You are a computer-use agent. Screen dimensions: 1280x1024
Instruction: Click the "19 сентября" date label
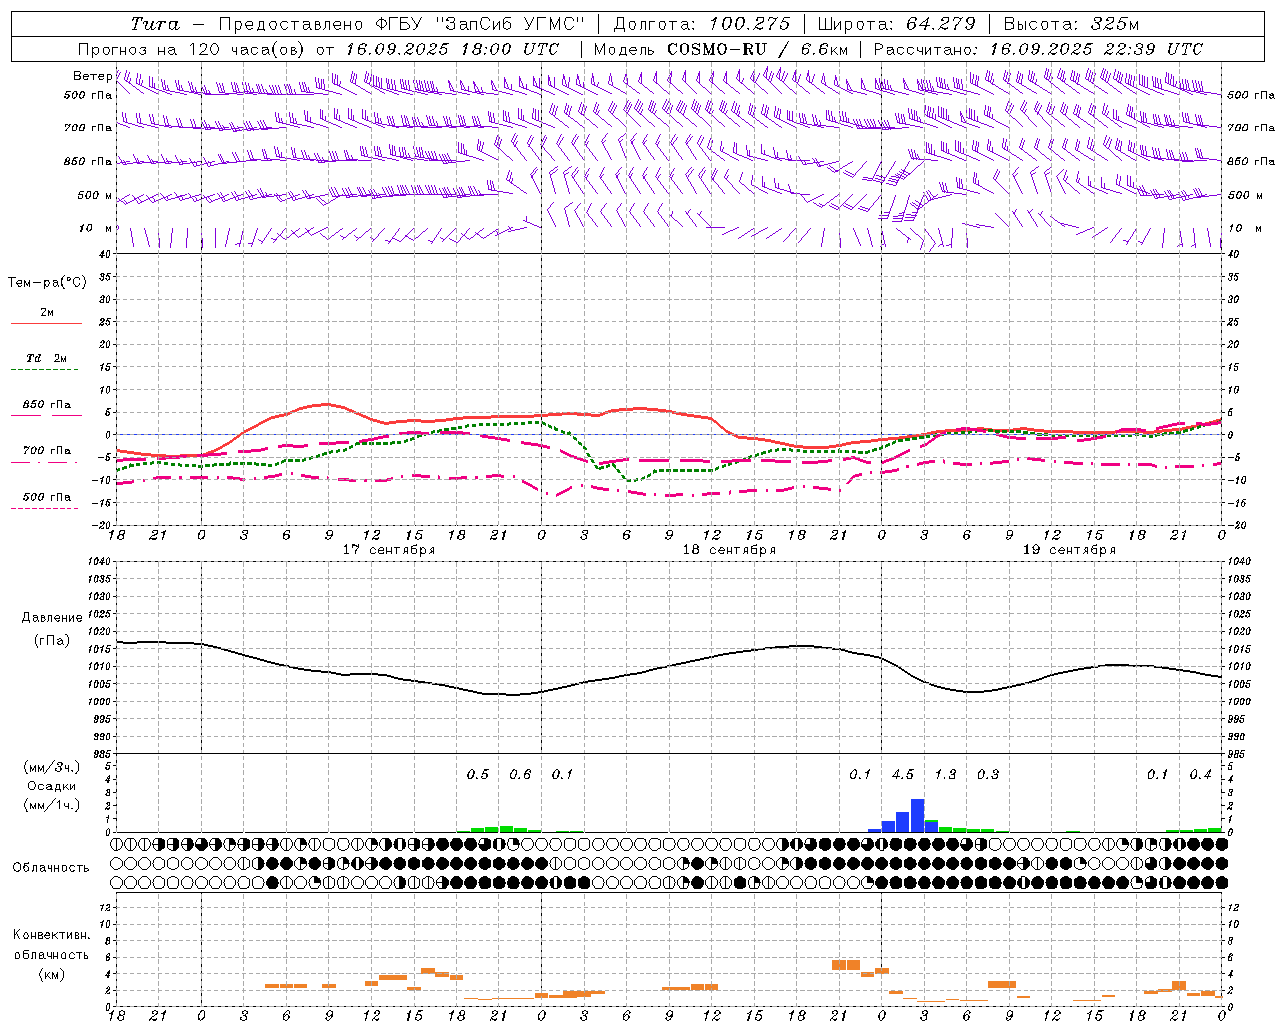pyautogui.click(x=1069, y=550)
